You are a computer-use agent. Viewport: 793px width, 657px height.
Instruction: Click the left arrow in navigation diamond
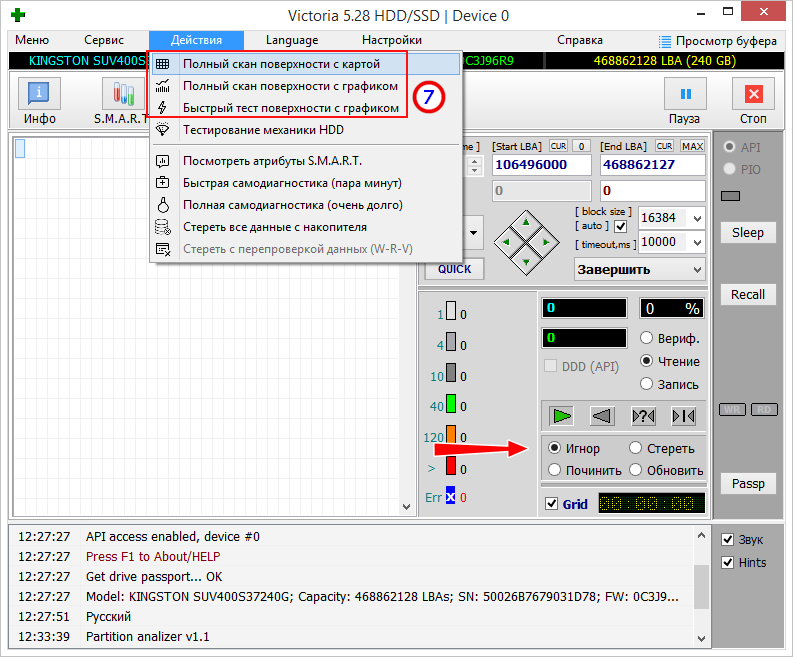505,242
